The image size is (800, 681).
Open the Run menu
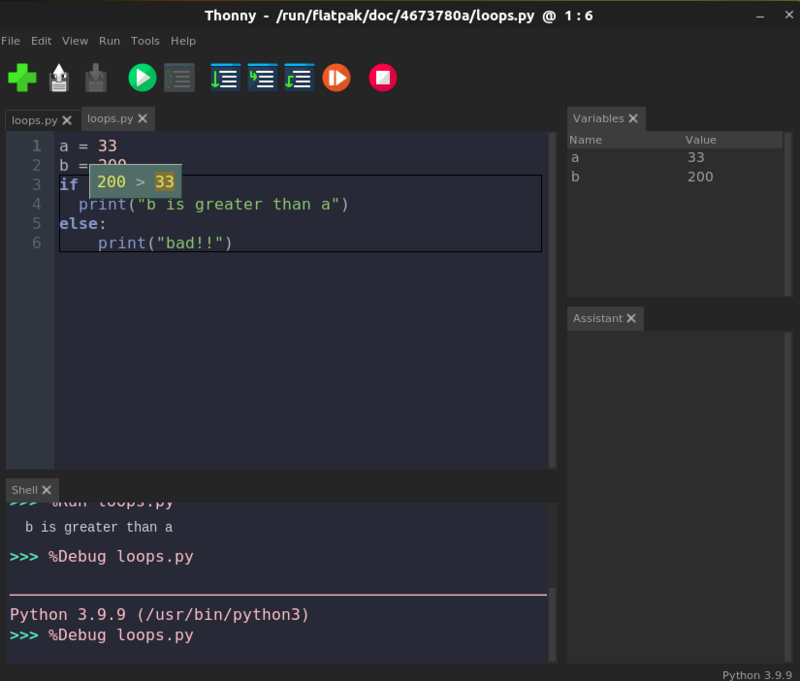pos(109,41)
